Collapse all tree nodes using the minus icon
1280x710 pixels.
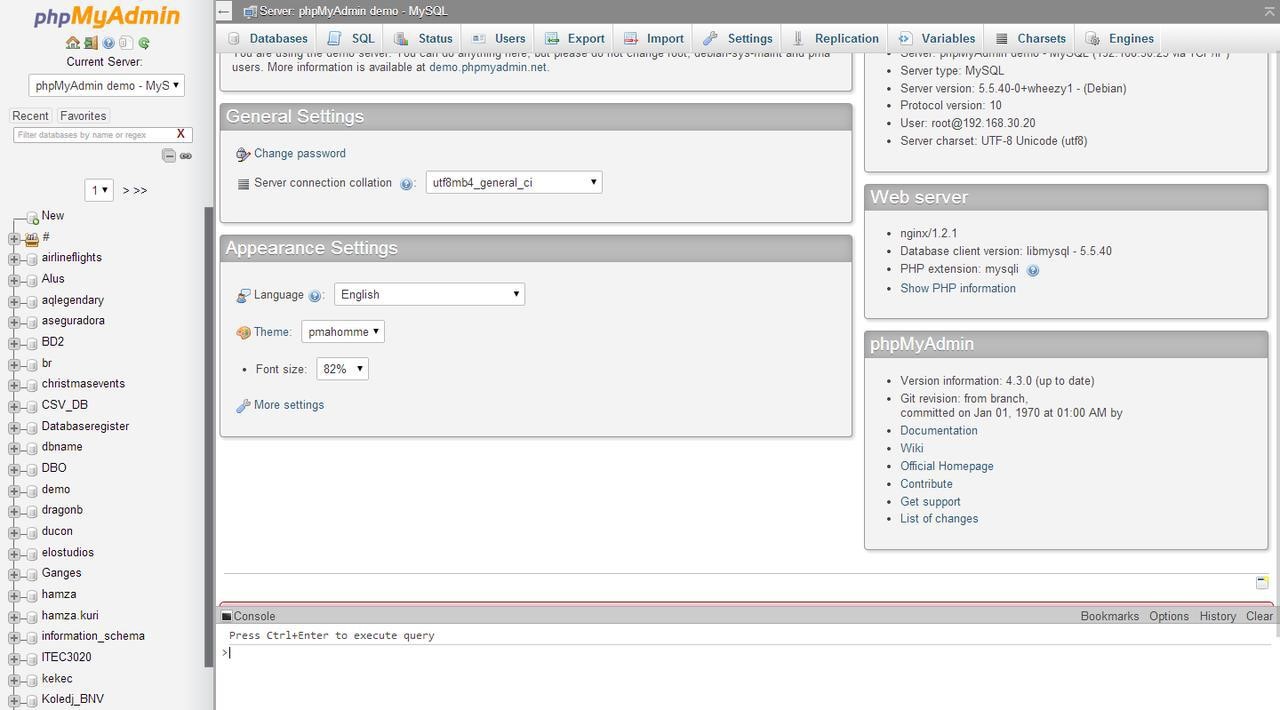[x=169, y=156]
